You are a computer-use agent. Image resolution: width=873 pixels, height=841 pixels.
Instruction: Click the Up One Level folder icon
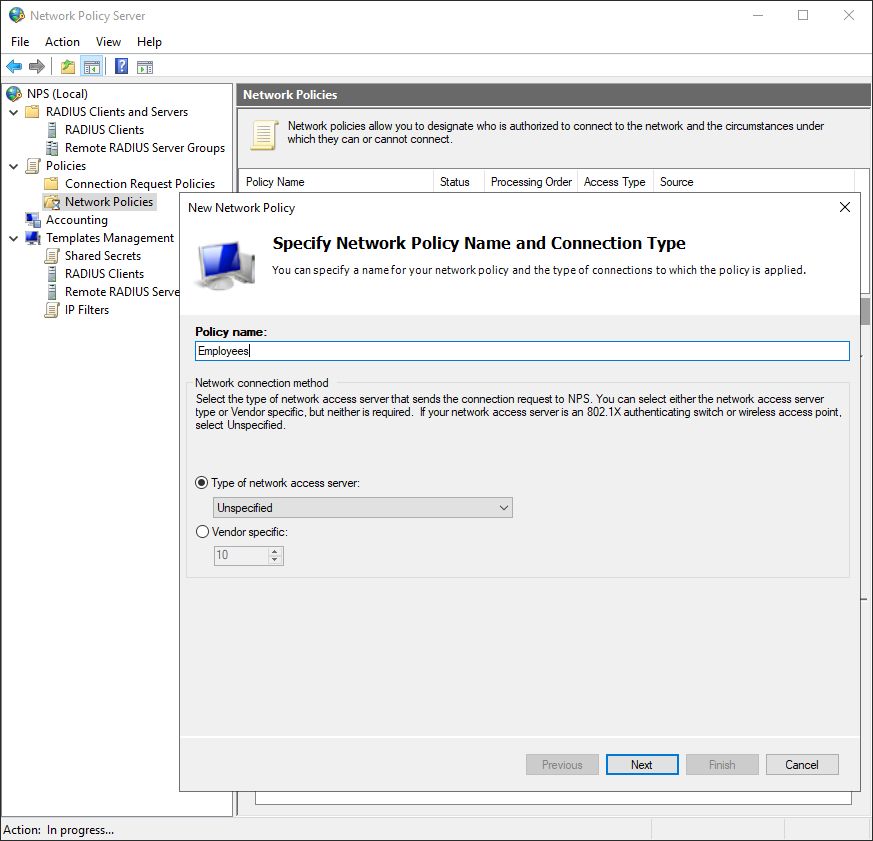point(68,67)
